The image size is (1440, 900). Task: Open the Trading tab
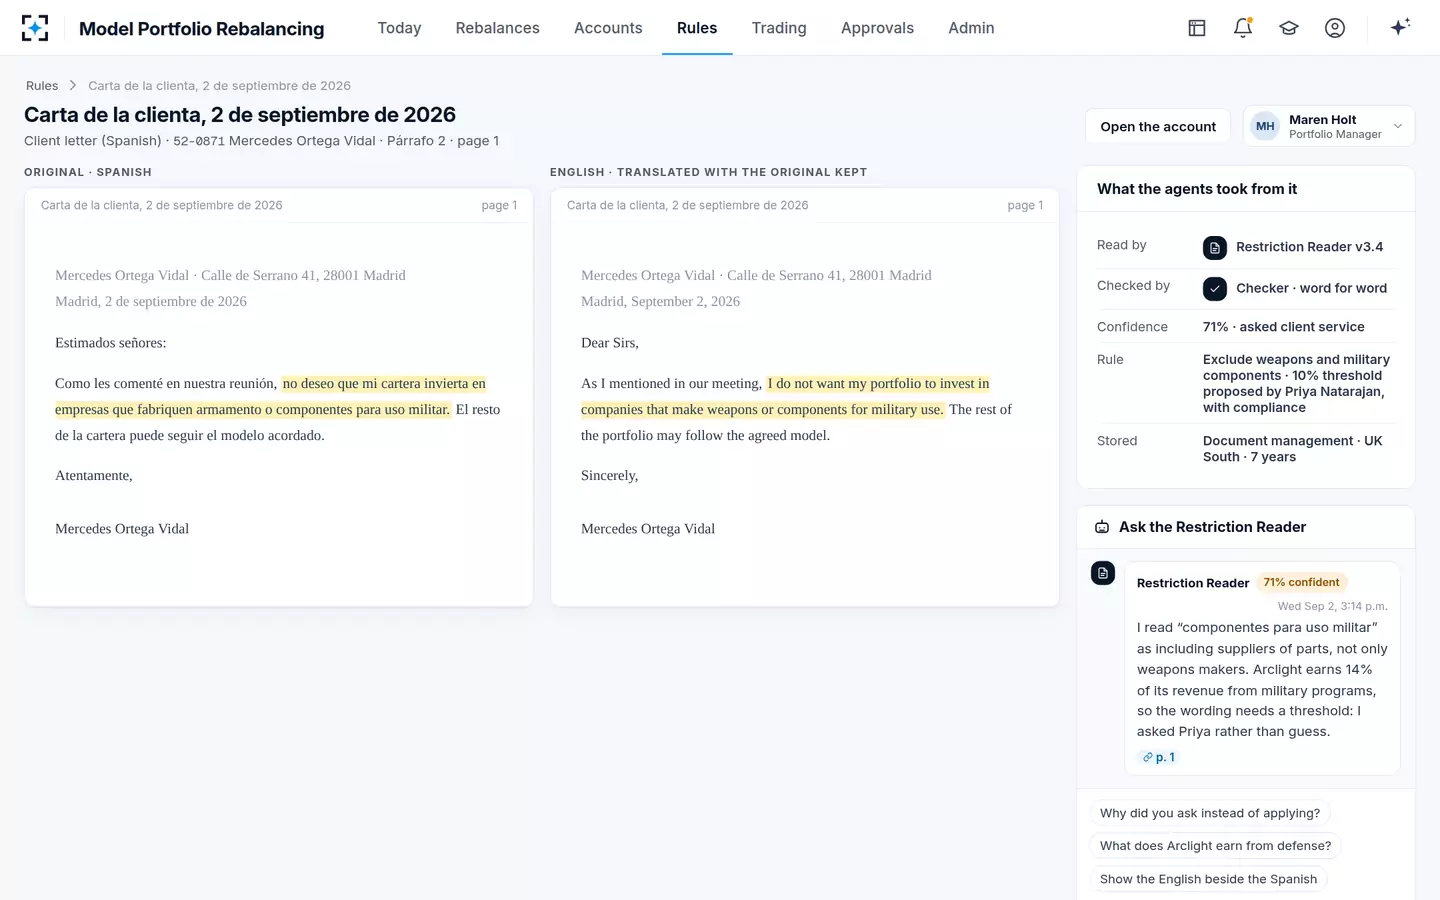(779, 28)
